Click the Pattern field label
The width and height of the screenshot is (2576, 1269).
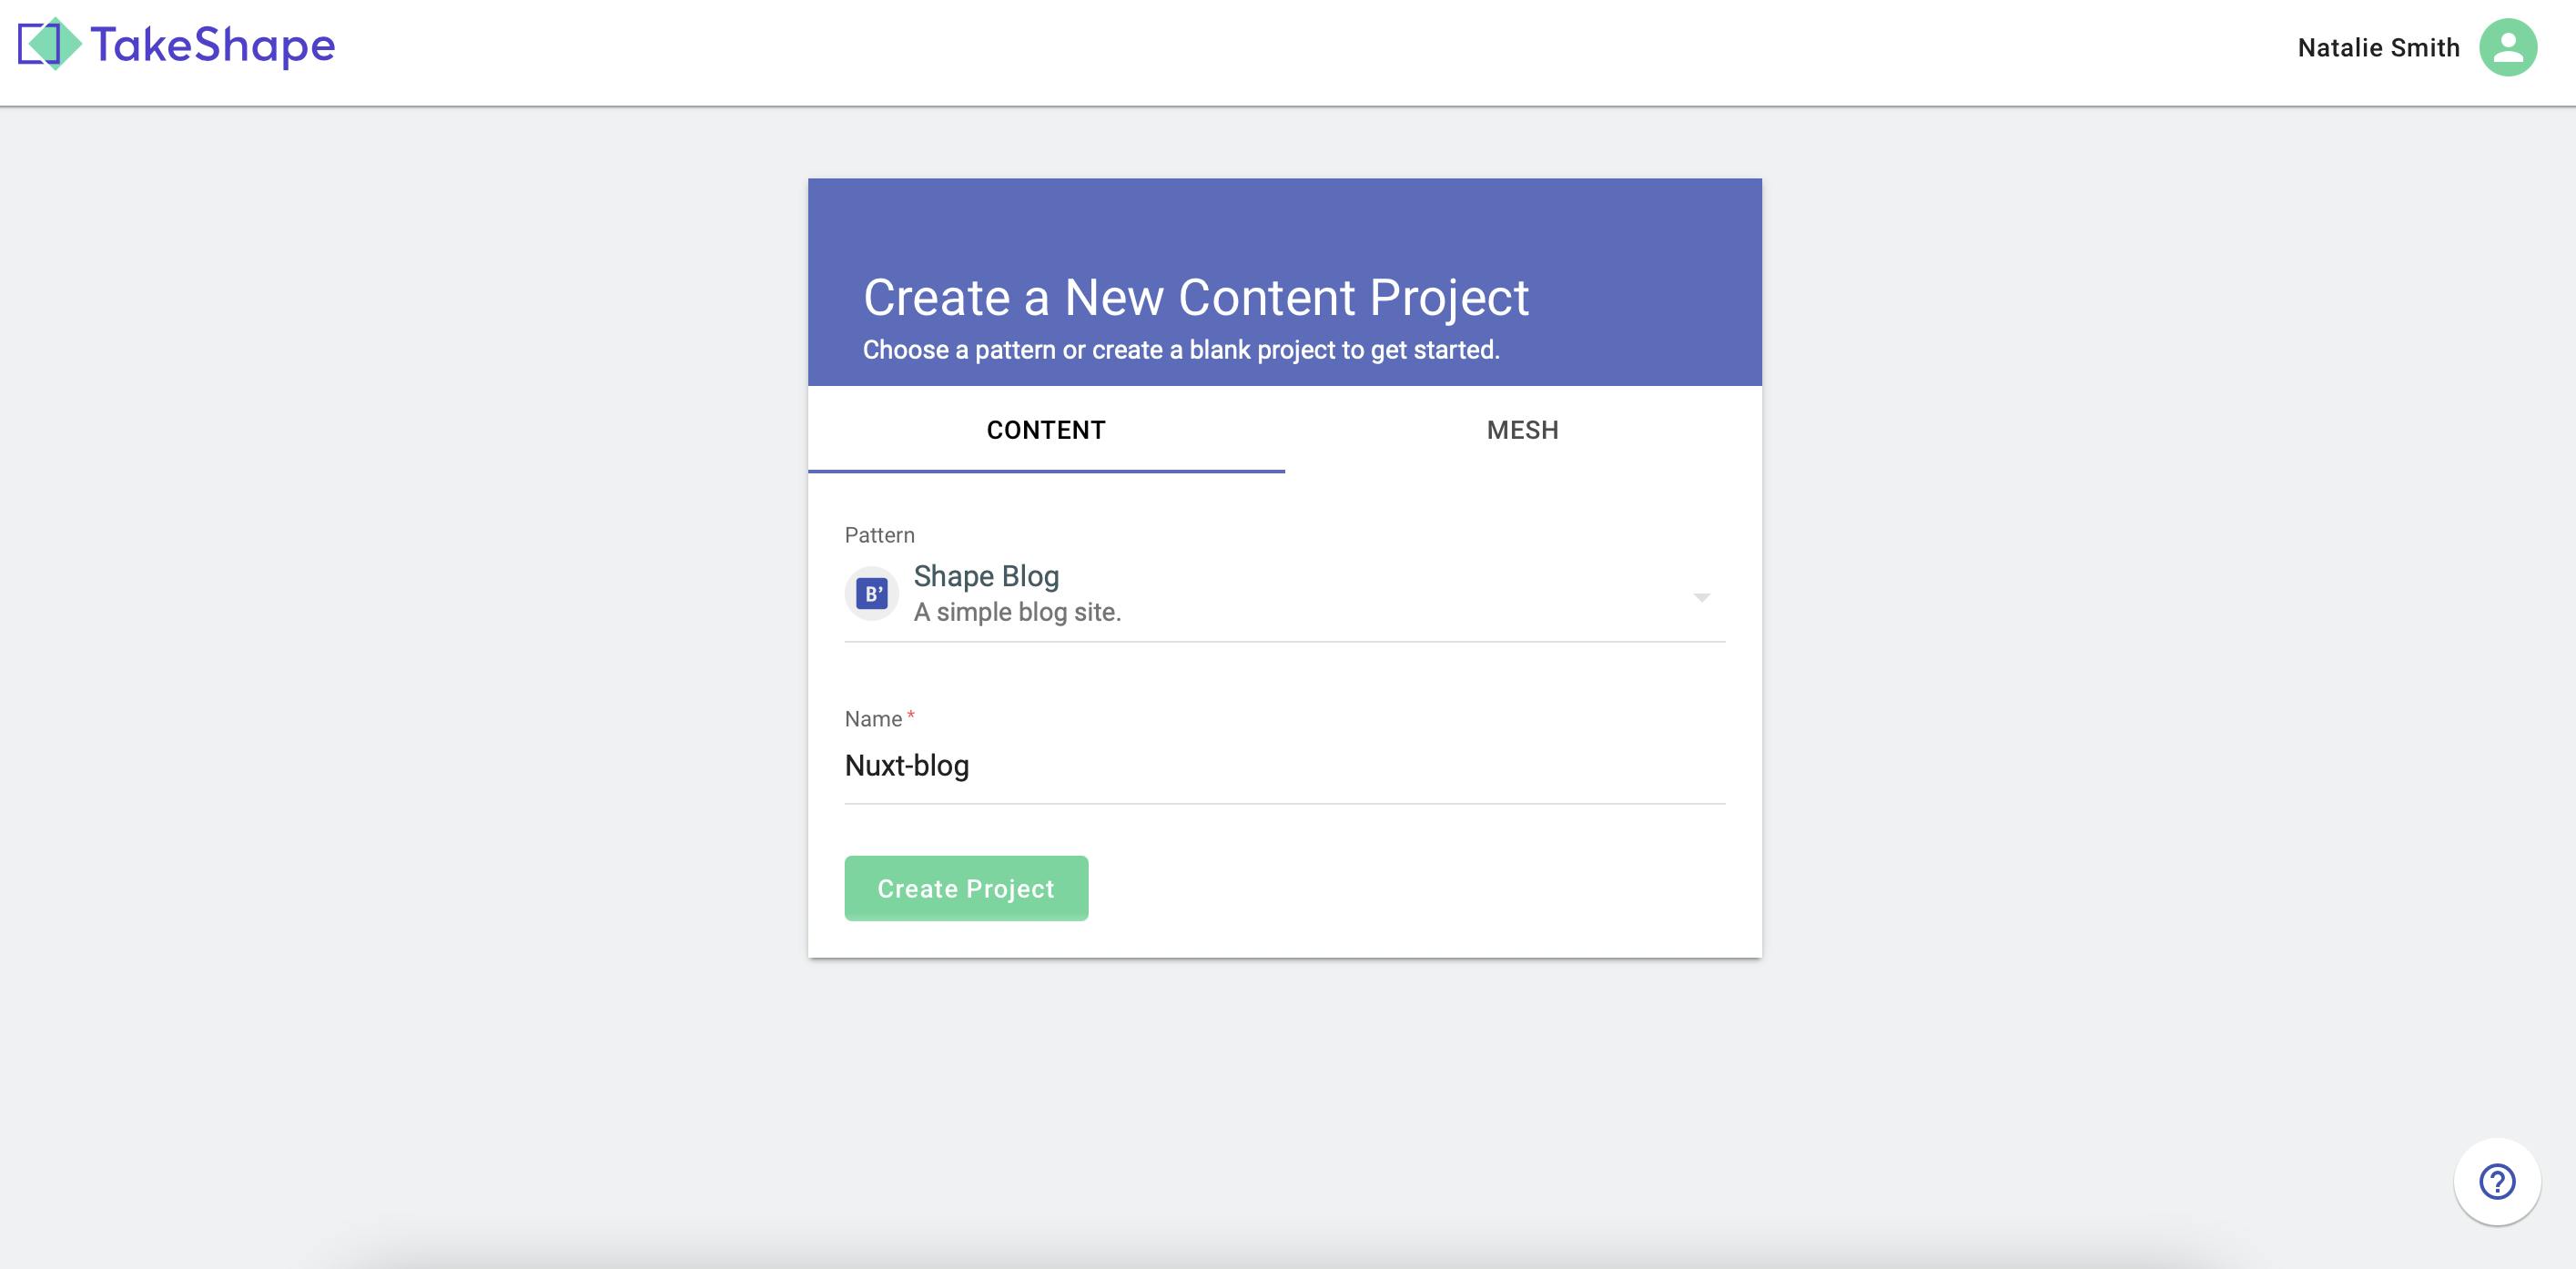[880, 535]
